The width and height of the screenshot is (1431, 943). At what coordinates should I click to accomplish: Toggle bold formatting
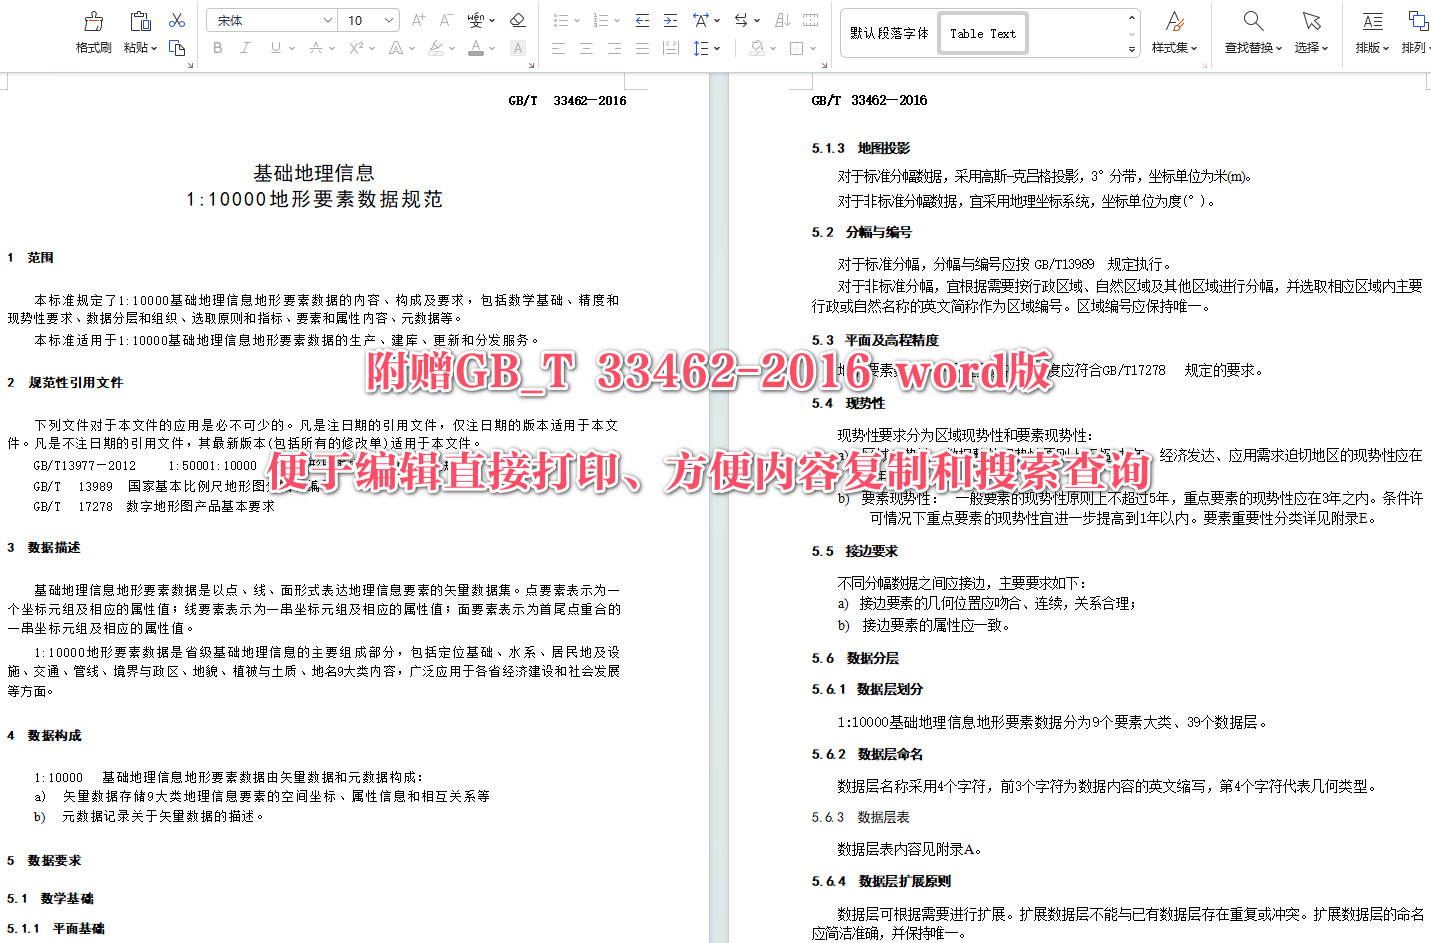tap(217, 47)
